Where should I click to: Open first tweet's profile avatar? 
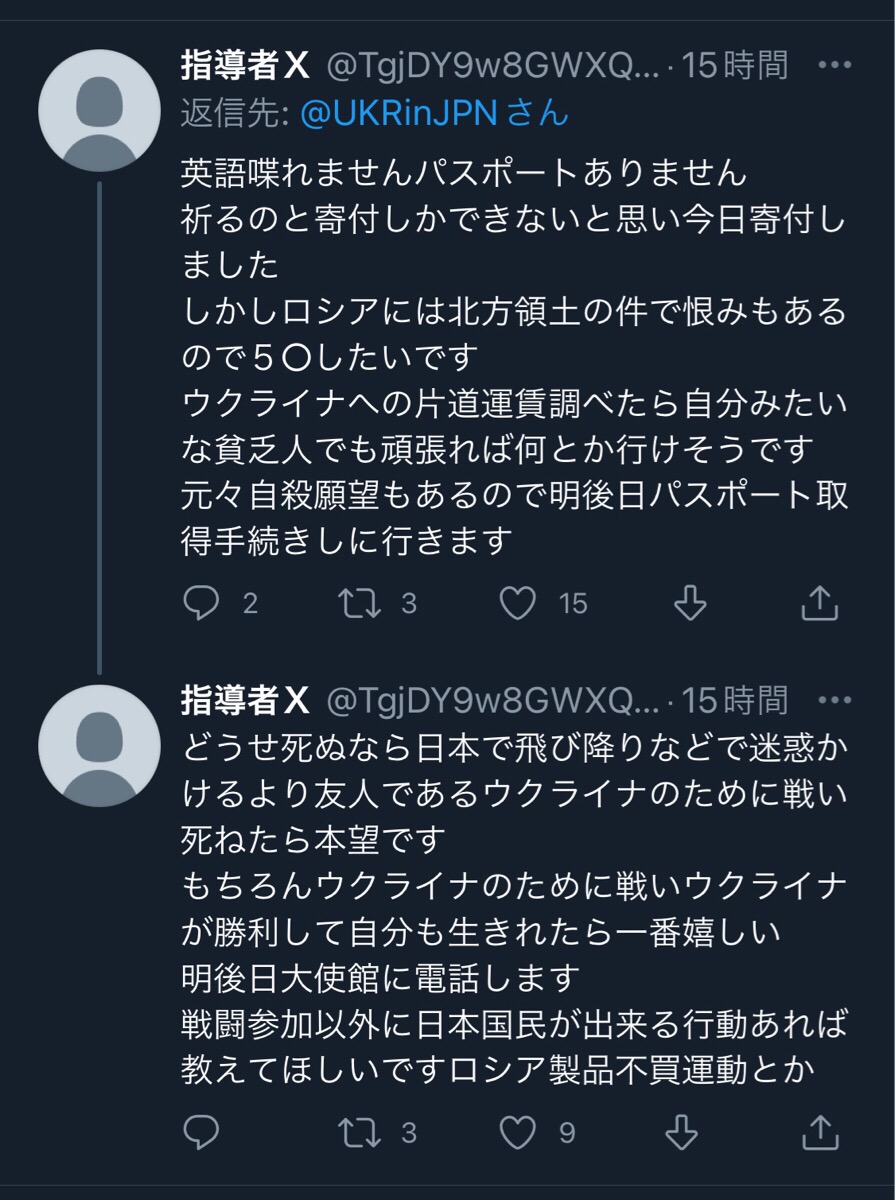(99, 110)
